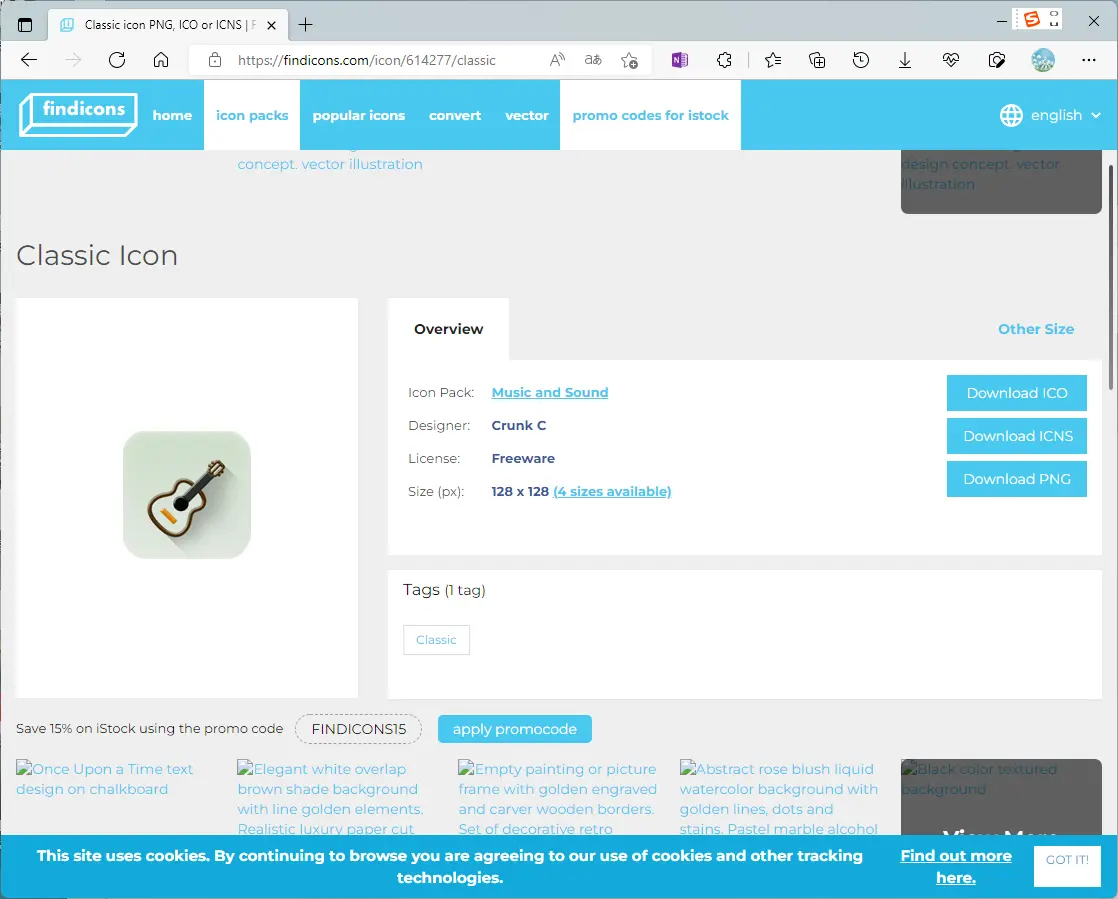1118x899 pixels.
Task: Expand the english language dropdown
Action: tap(1056, 115)
